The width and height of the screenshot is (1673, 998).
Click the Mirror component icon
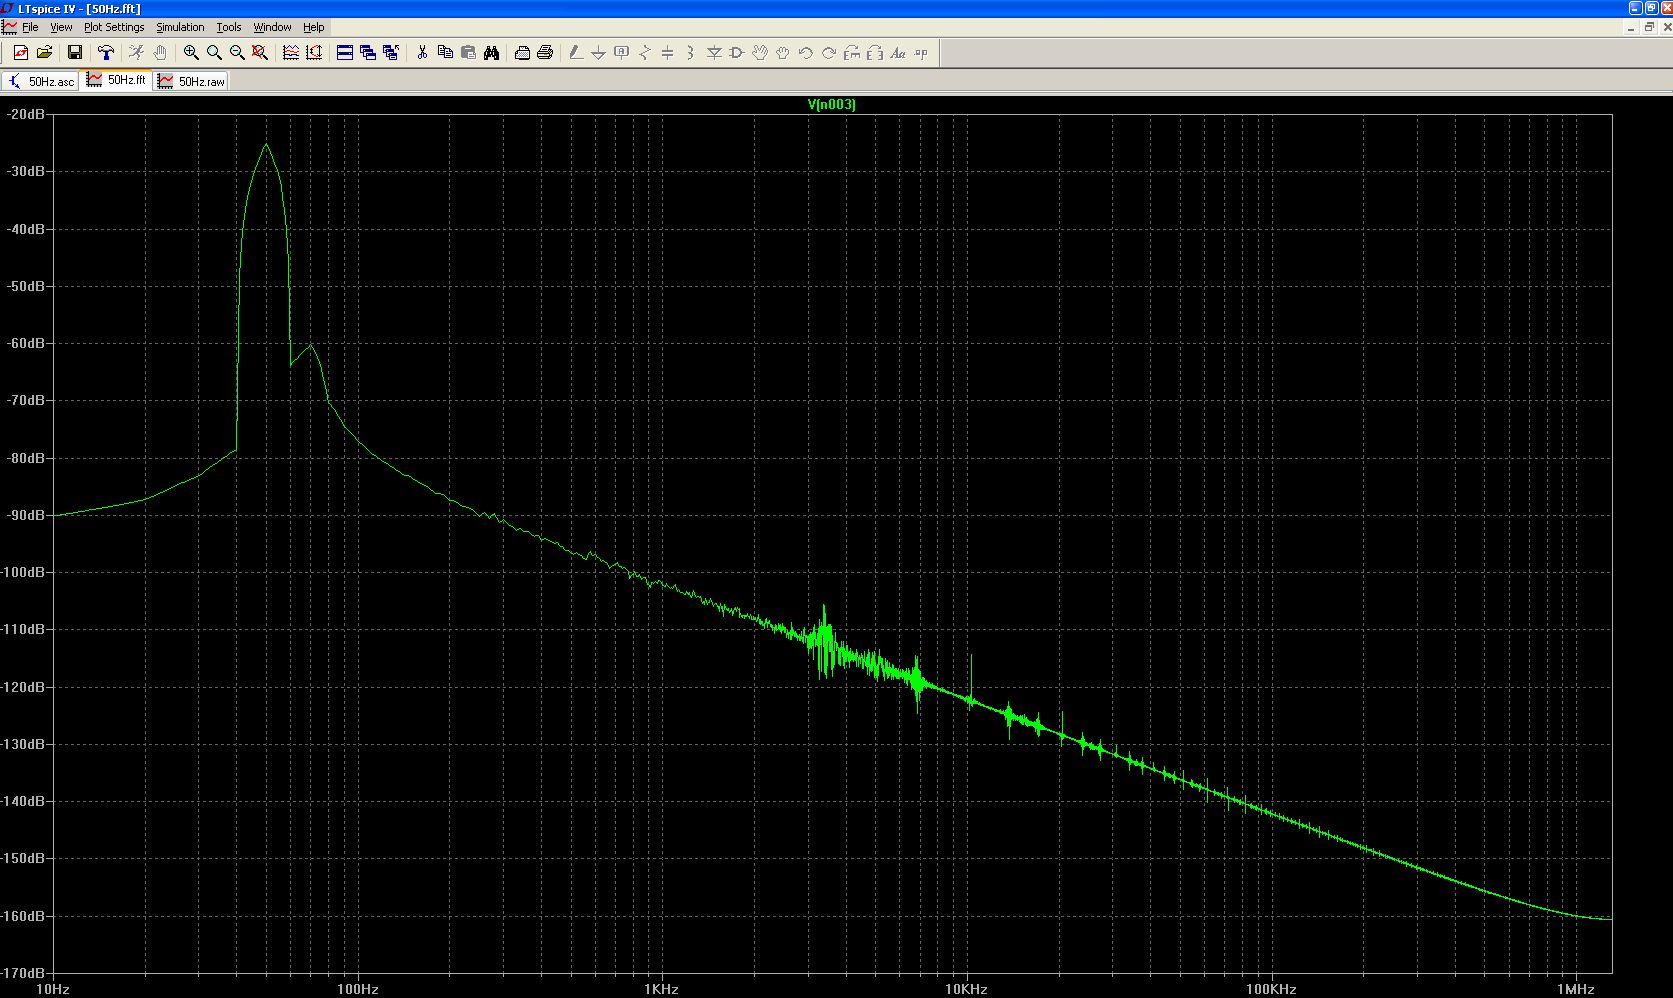point(875,53)
